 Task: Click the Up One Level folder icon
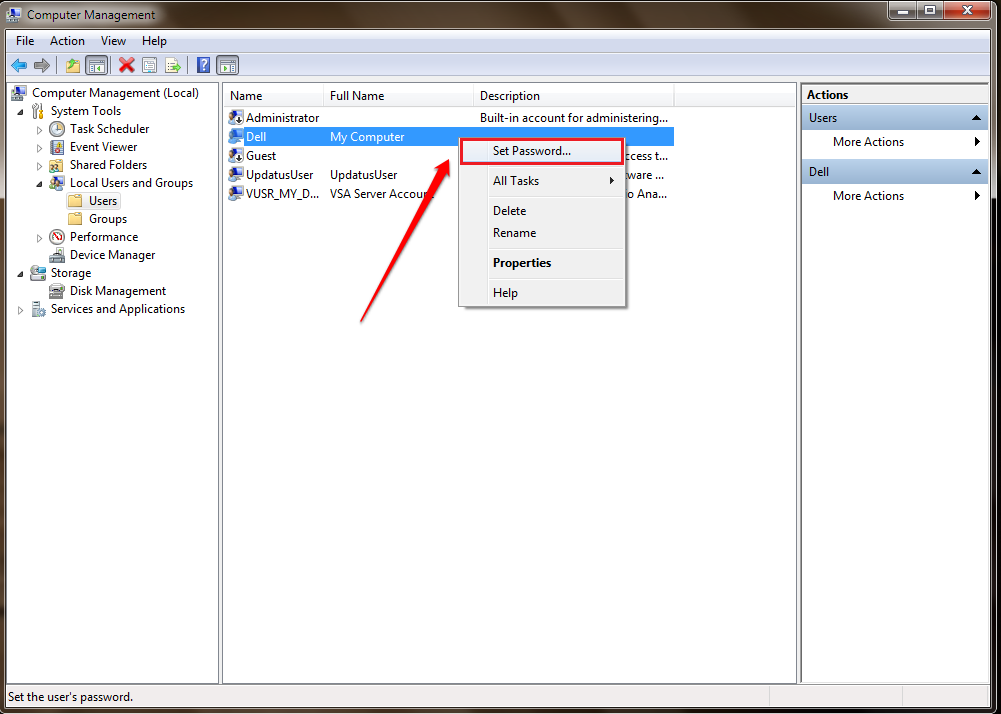[x=72, y=65]
